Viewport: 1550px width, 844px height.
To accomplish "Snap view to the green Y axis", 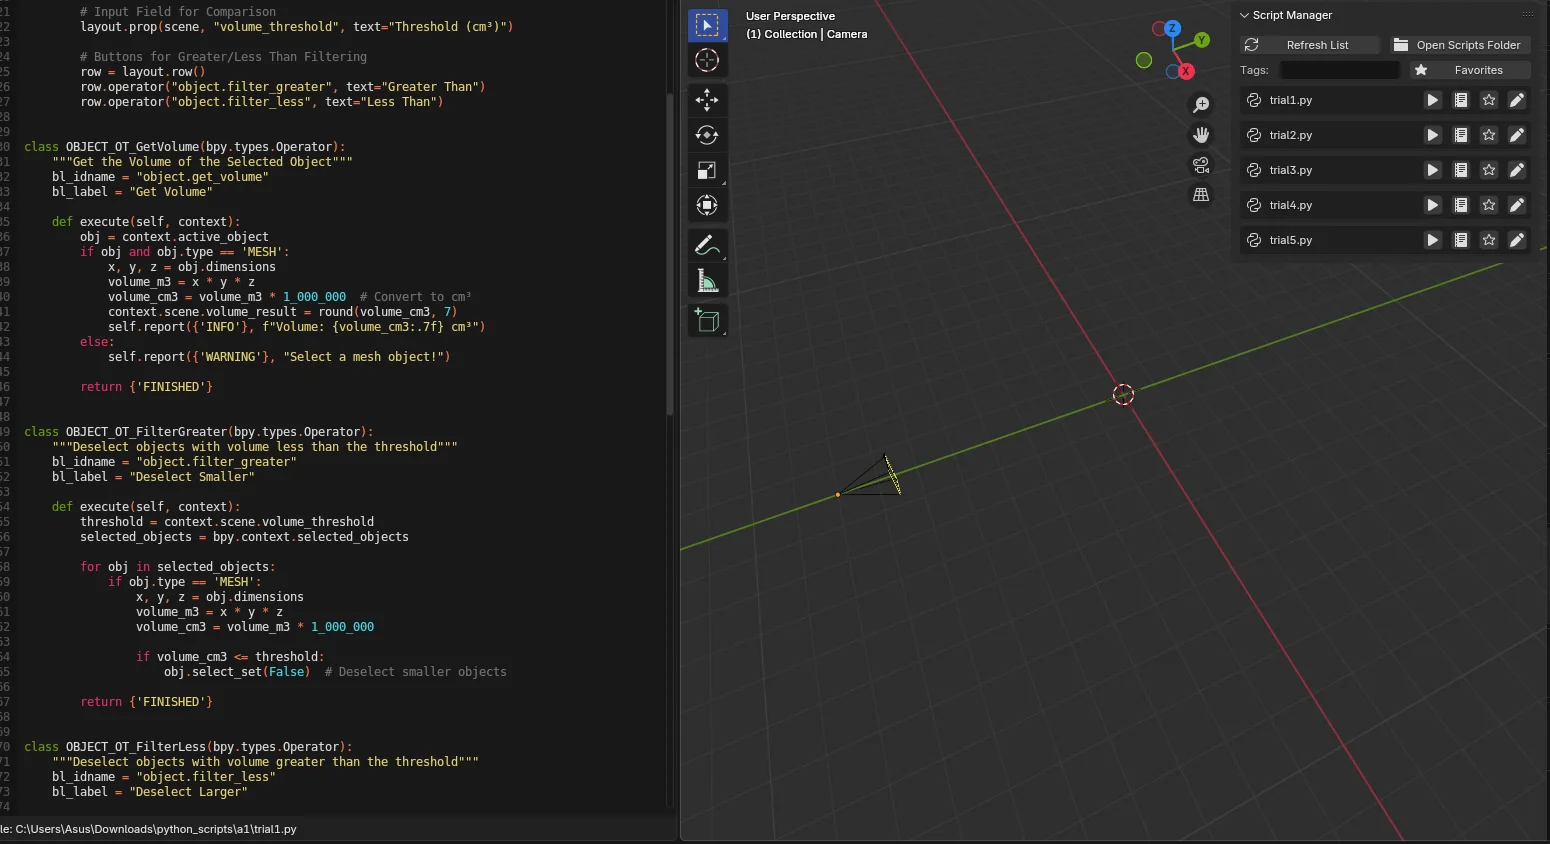I will tap(1202, 40).
